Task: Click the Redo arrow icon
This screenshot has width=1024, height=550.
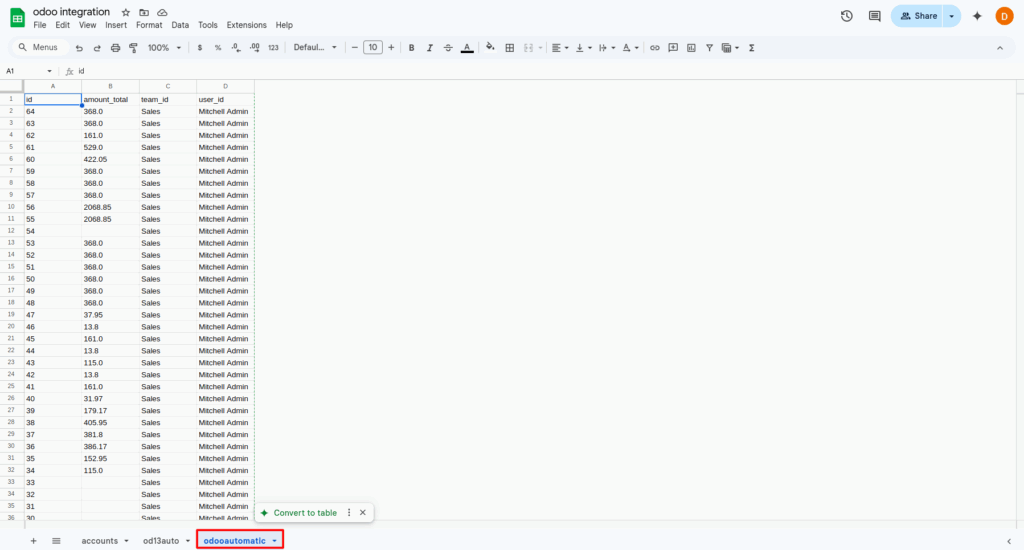Action: click(x=97, y=48)
